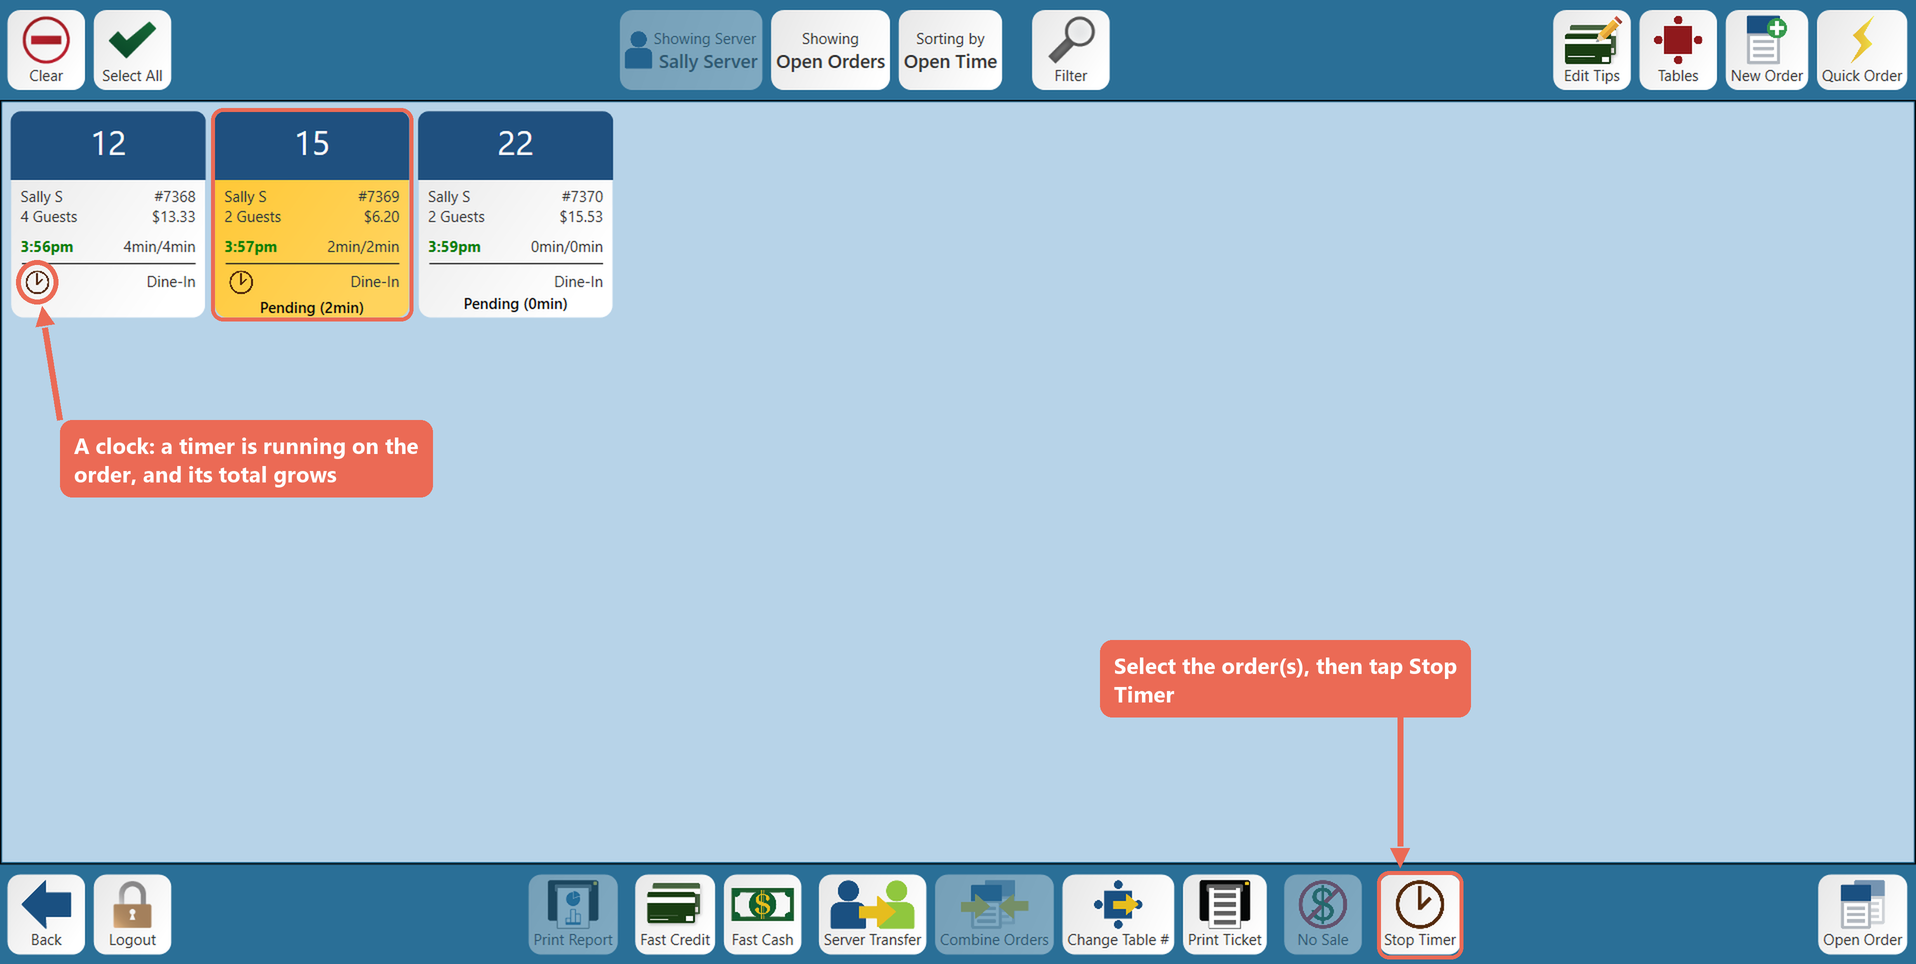Change the Showing Open Orders filter

[830, 50]
